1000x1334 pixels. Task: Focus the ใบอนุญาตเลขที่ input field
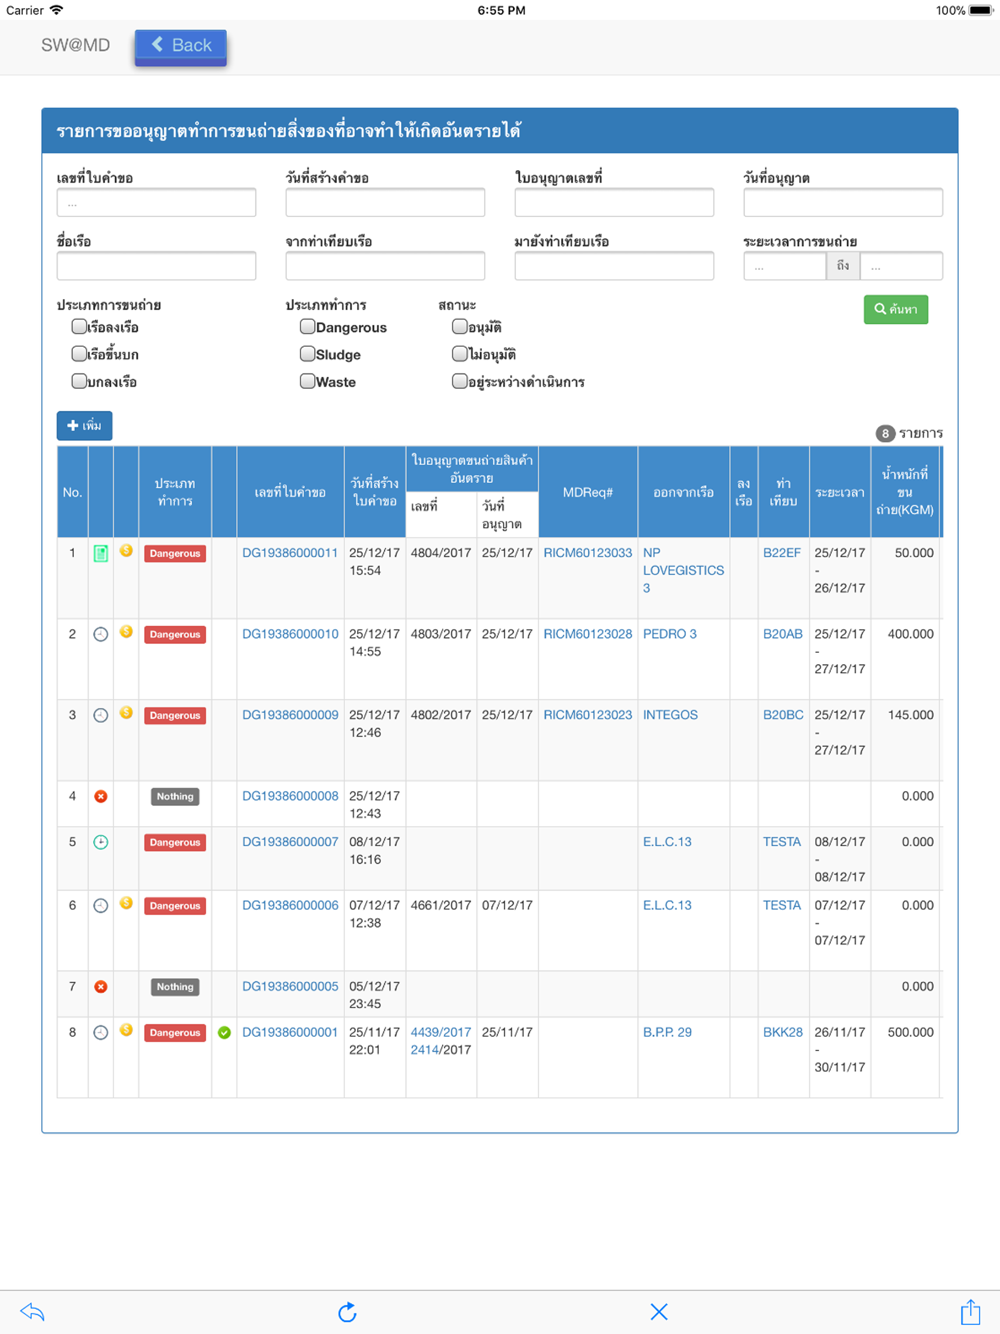[x=614, y=203]
